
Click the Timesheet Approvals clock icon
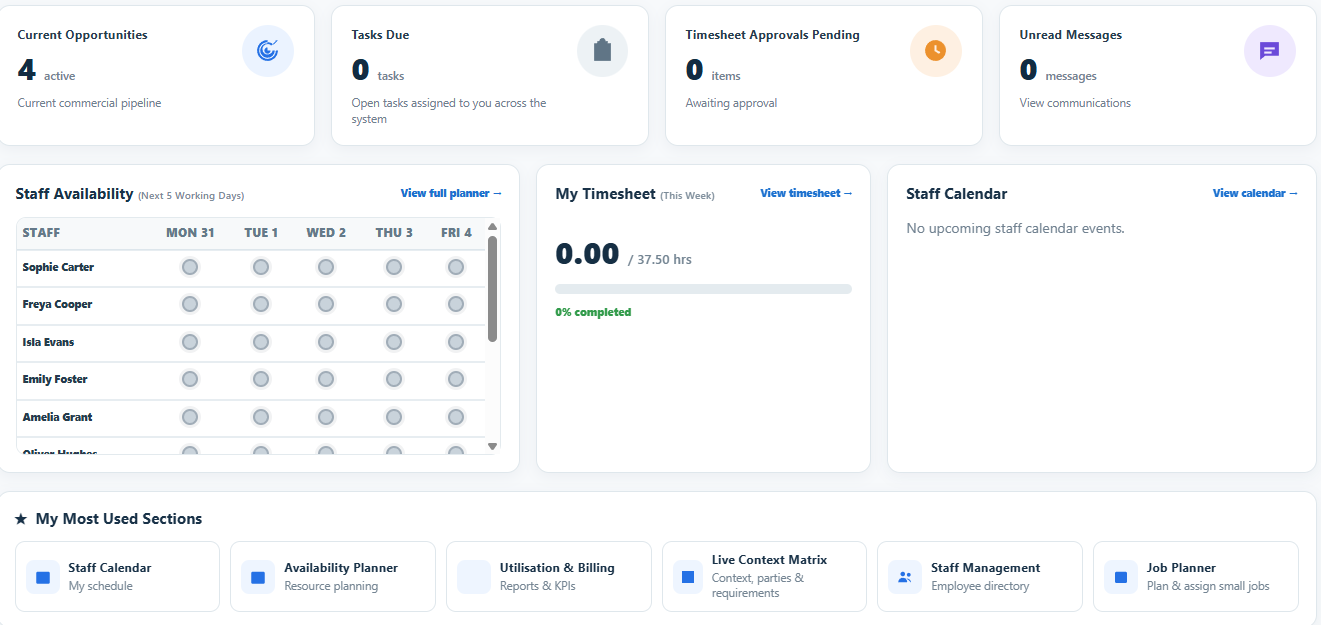(x=936, y=51)
